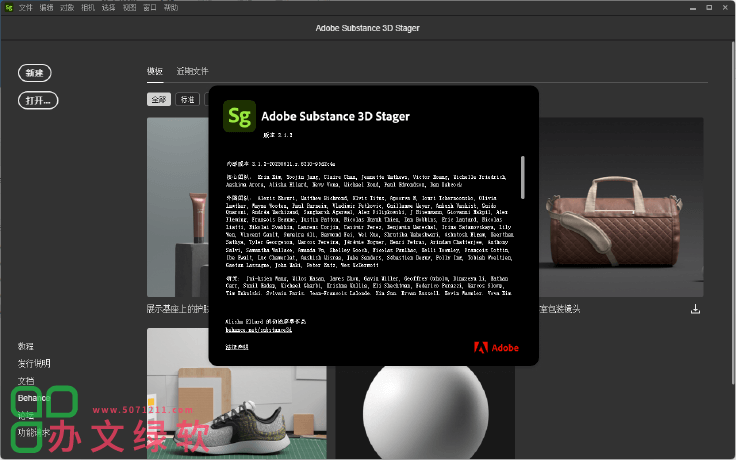Open the 相机 menu
The width and height of the screenshot is (736, 461).
click(x=87, y=8)
